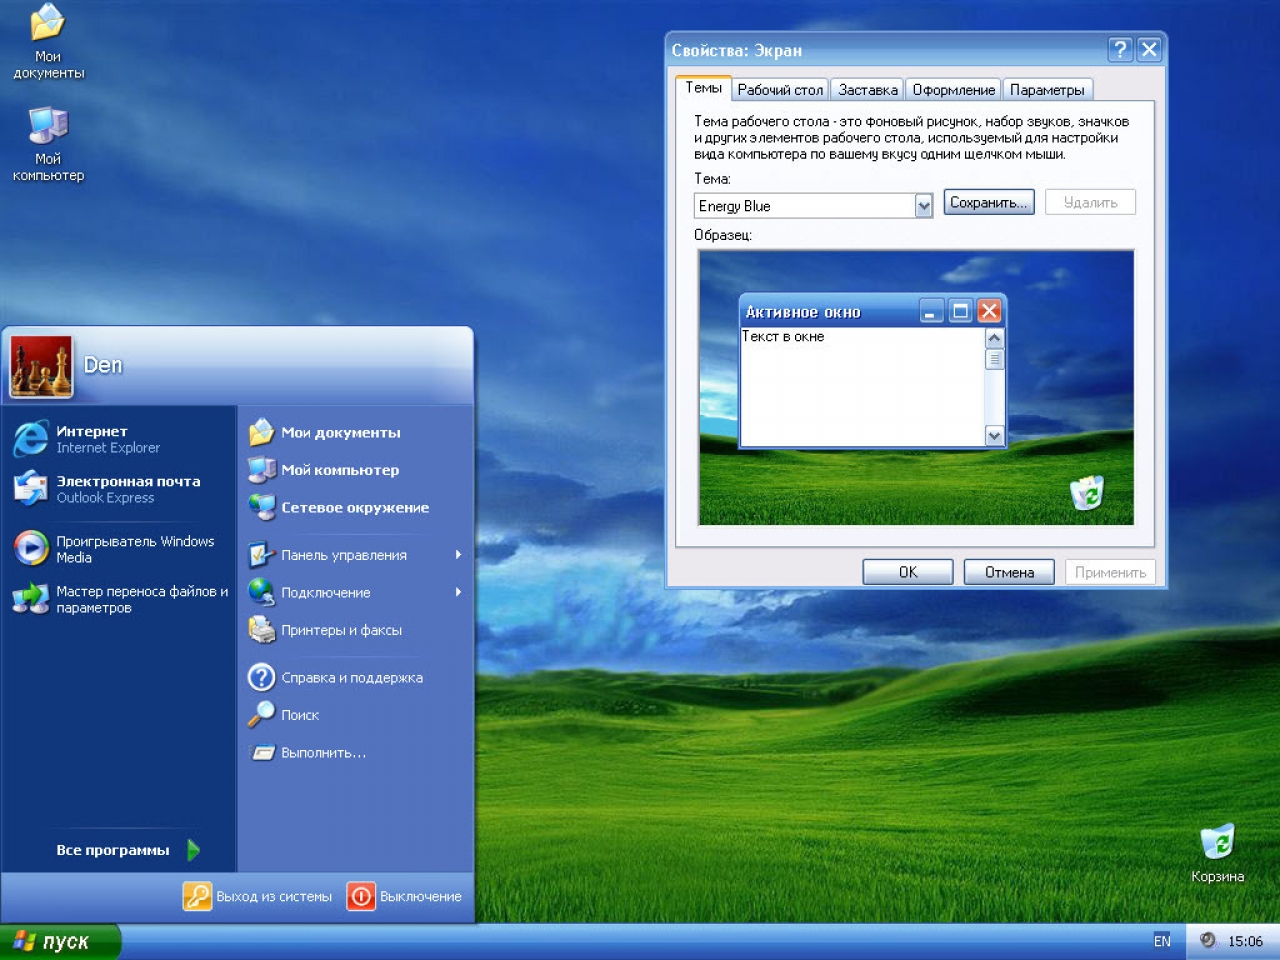Switch to the Оформление tab

pos(953,88)
